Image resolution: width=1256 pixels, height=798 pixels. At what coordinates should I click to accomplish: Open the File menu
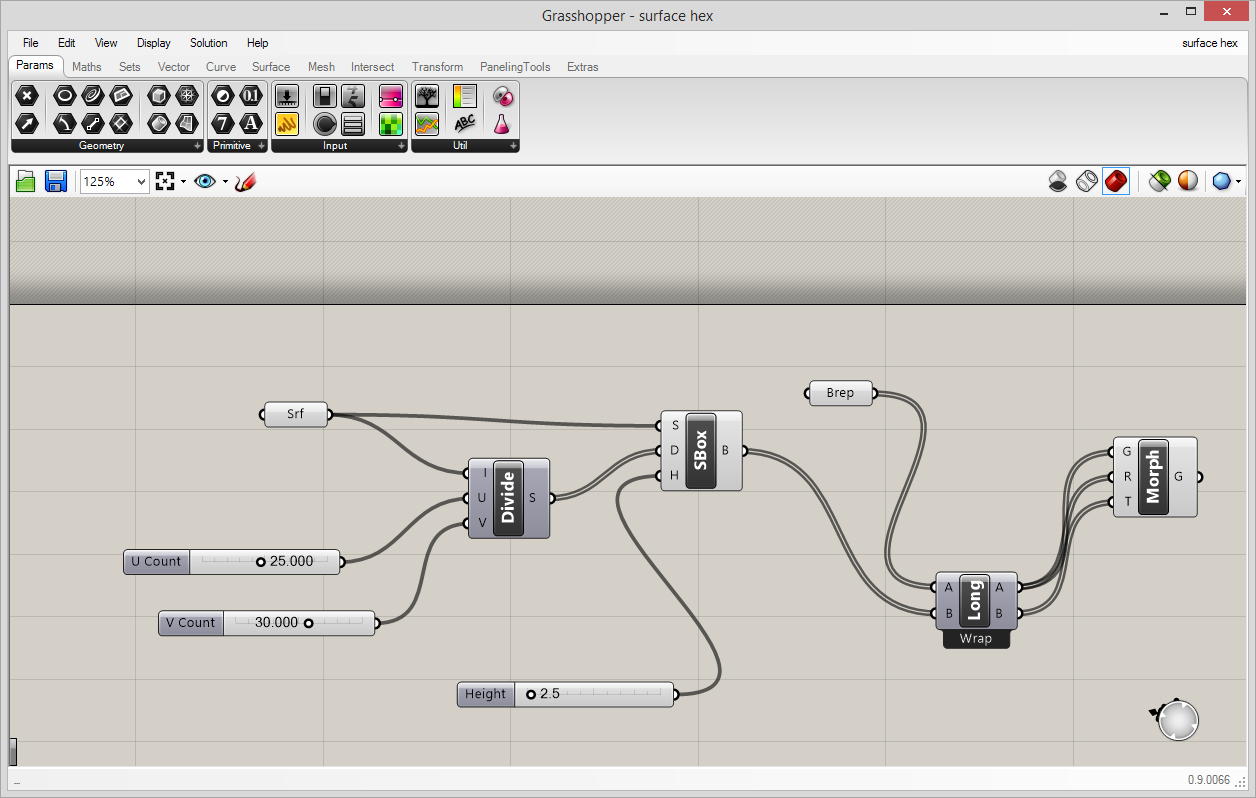point(30,43)
